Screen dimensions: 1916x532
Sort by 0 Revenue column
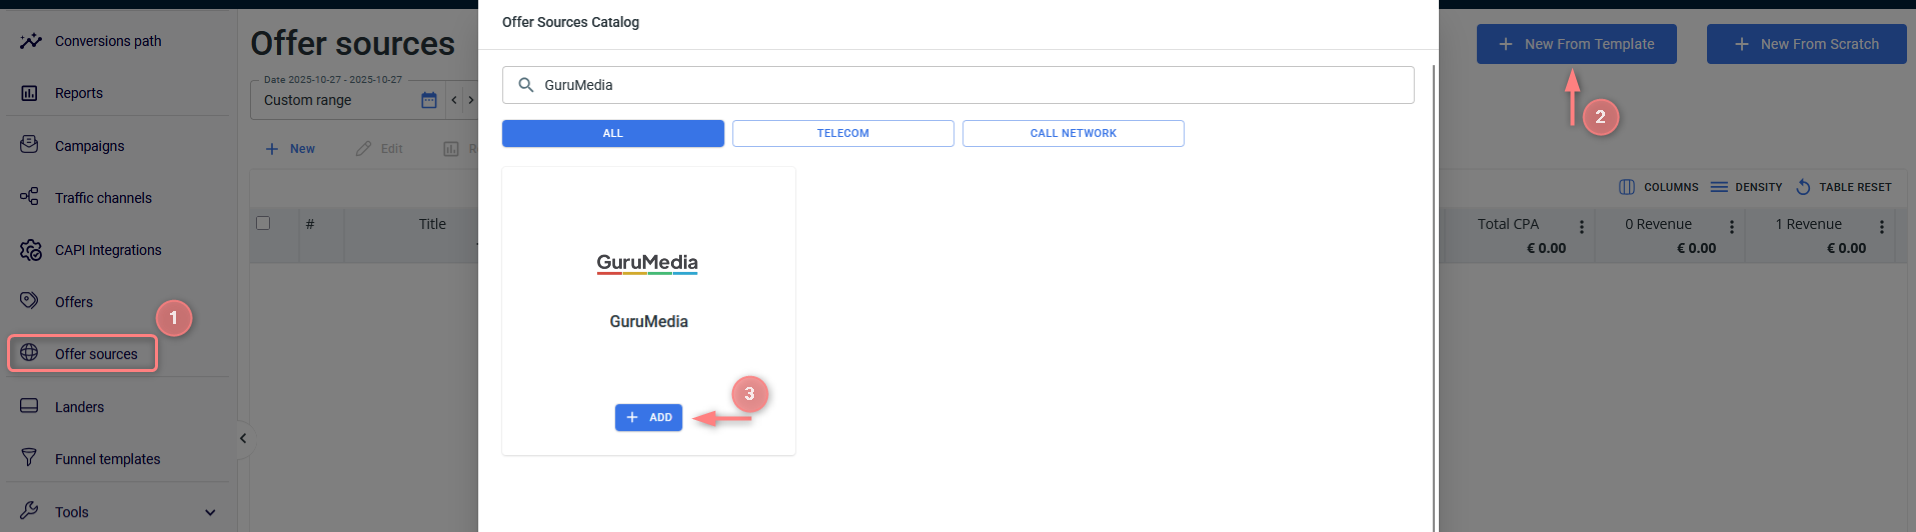point(1658,224)
